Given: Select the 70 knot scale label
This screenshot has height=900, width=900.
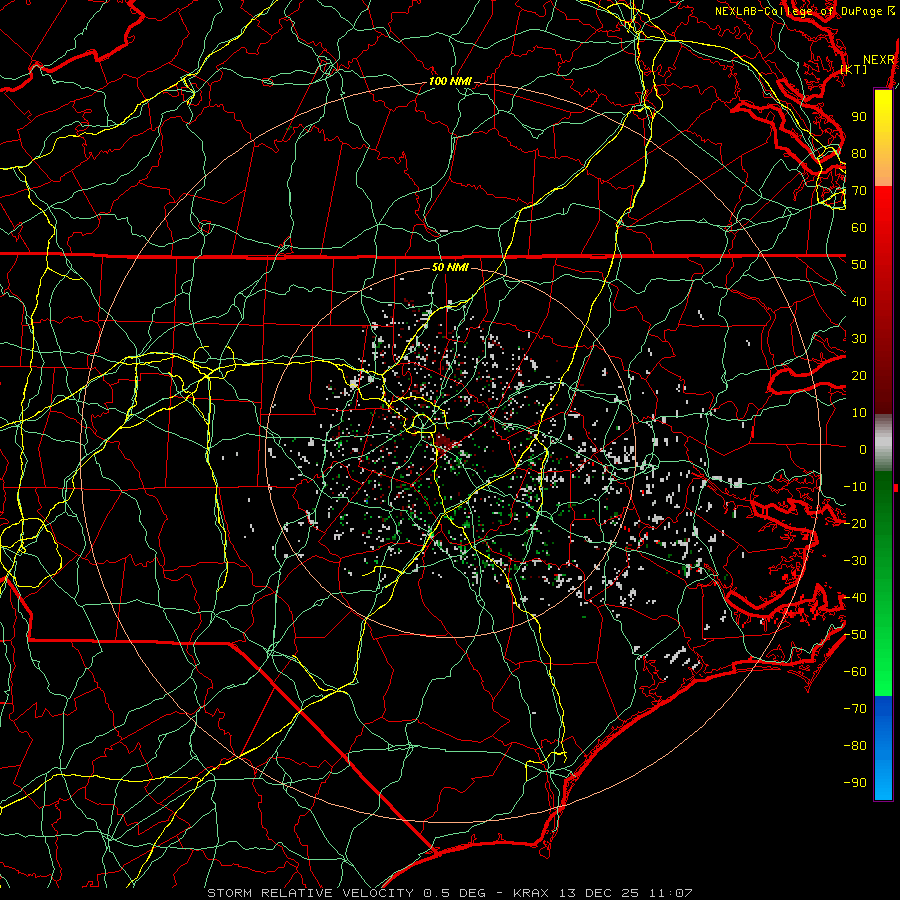Looking at the screenshot, I should [x=859, y=191].
